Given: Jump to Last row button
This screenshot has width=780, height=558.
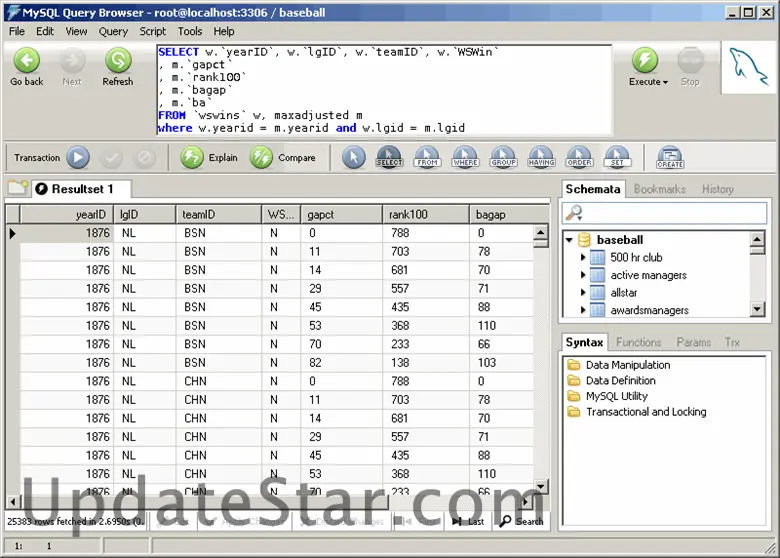Looking at the screenshot, I should tap(468, 521).
